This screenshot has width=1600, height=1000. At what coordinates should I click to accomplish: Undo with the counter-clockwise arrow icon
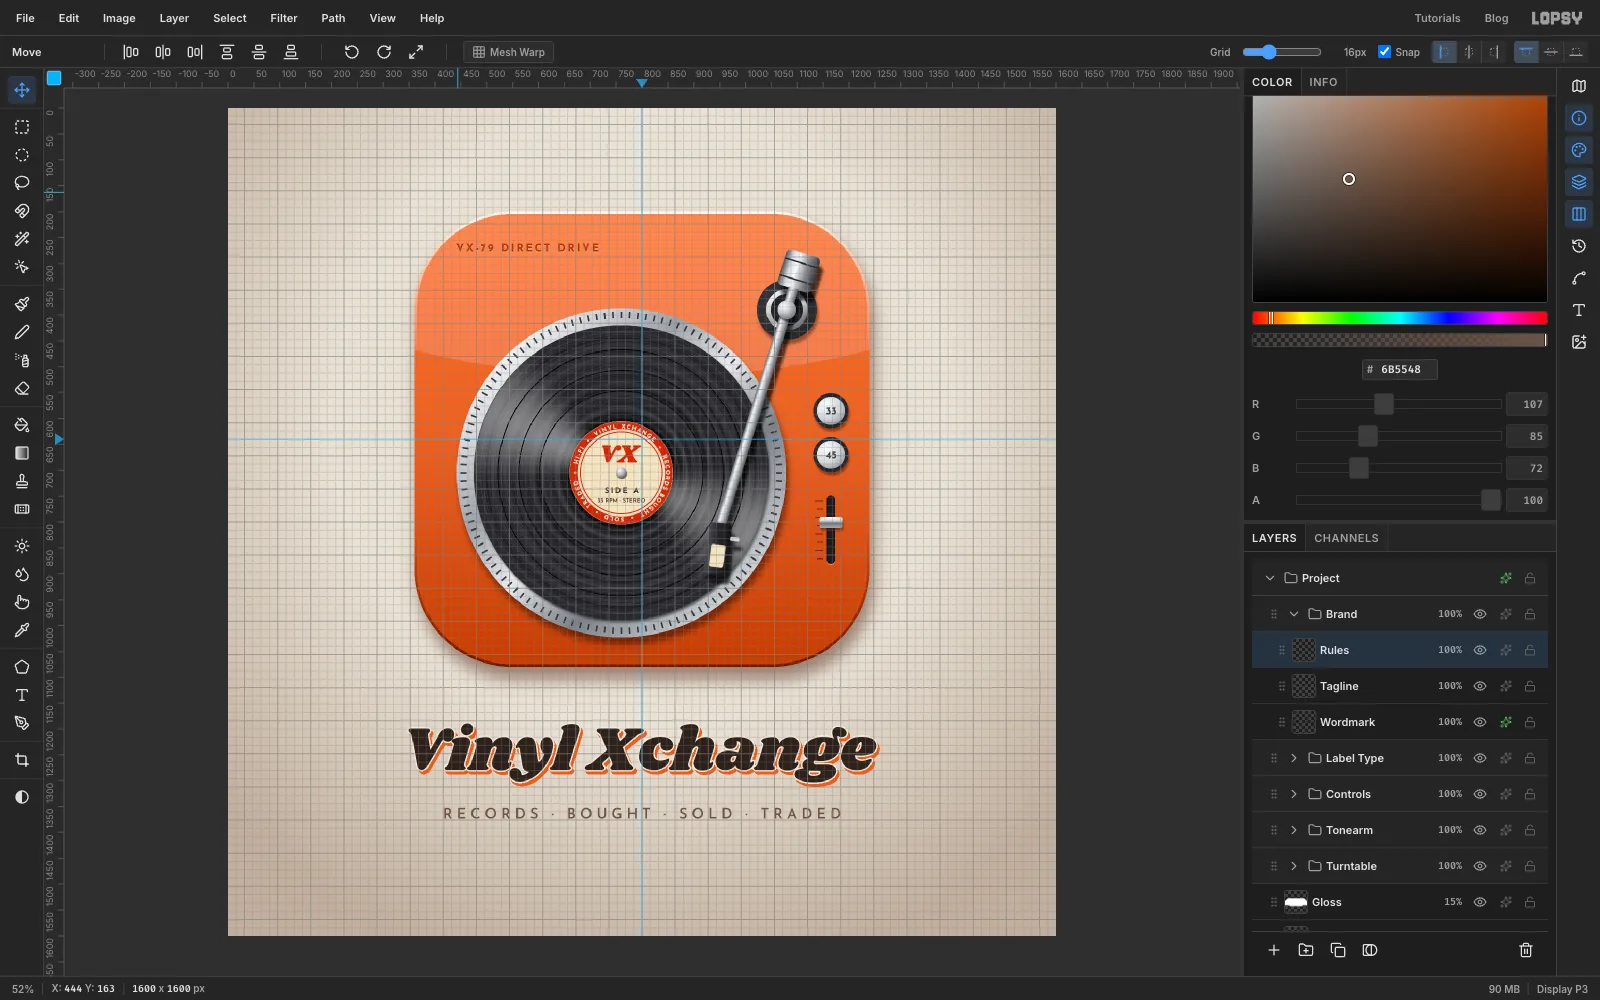352,52
